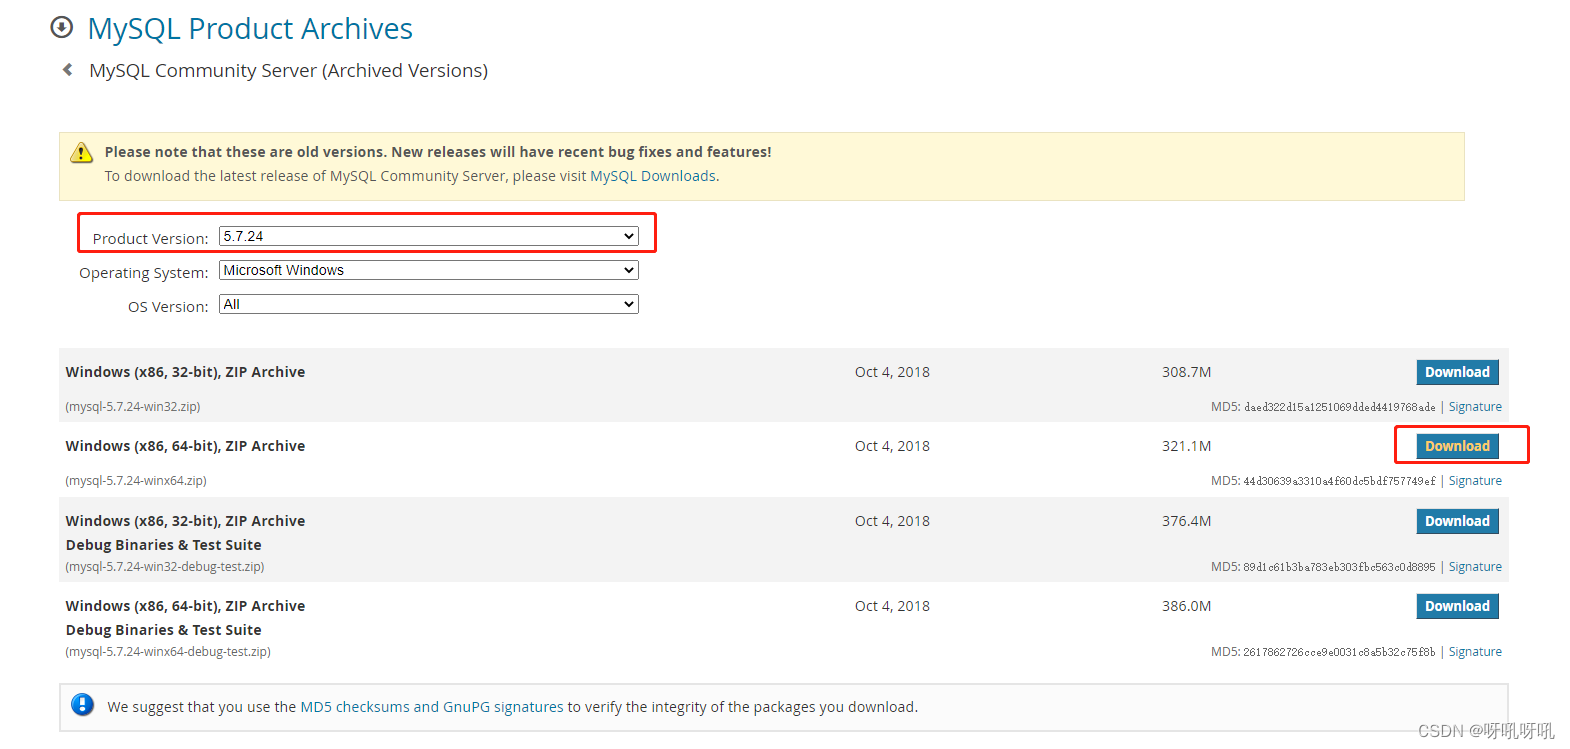Download the 32-bit Debug Binaries package 376.4M
Image resolution: width=1570 pixels, height=749 pixels.
tap(1457, 521)
